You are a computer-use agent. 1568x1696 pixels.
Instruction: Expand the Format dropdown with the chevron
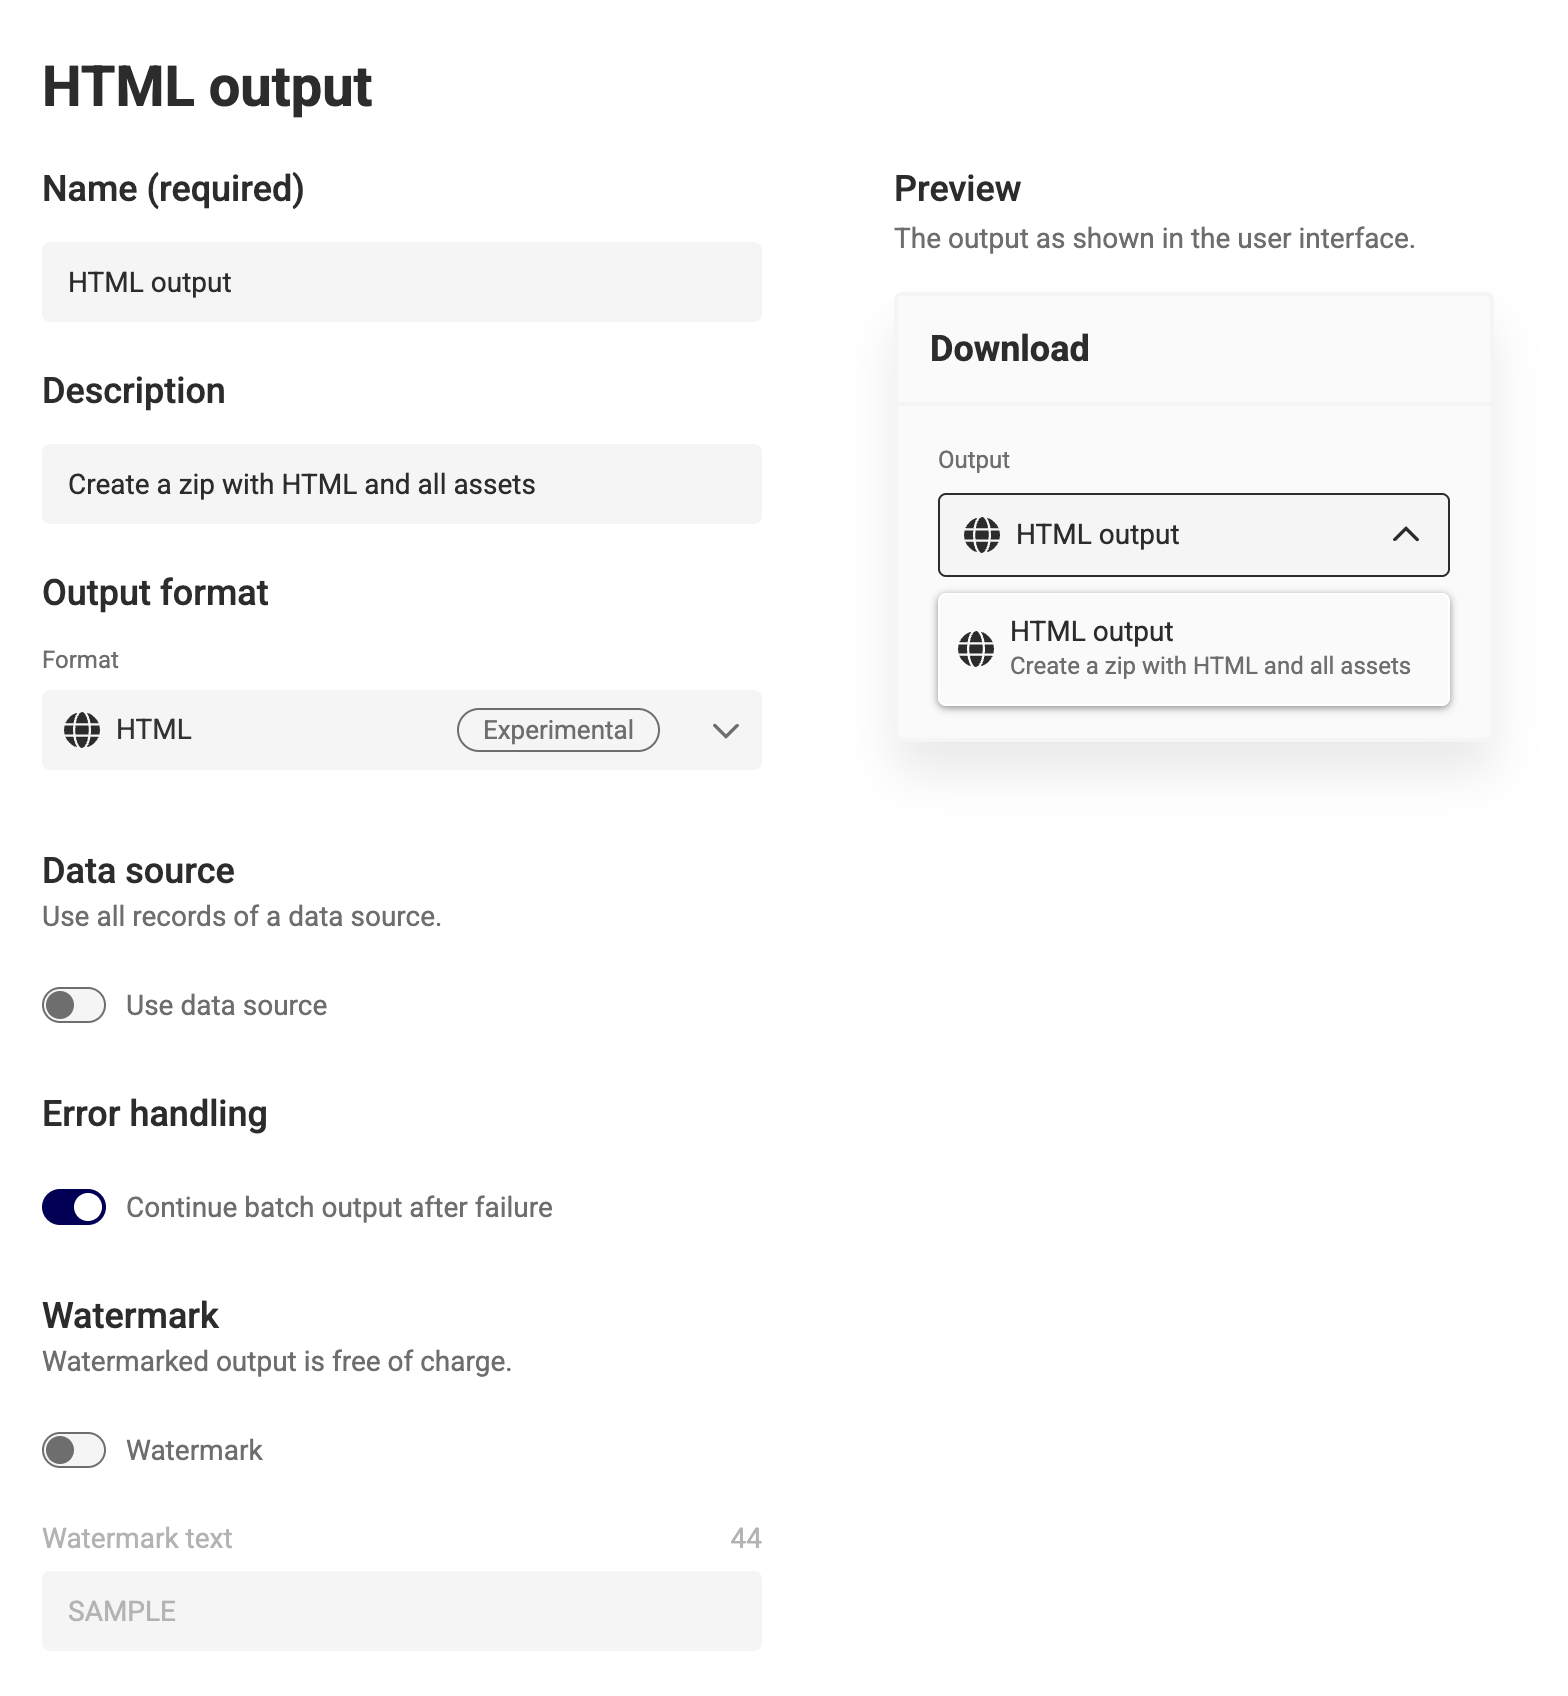pos(725,730)
